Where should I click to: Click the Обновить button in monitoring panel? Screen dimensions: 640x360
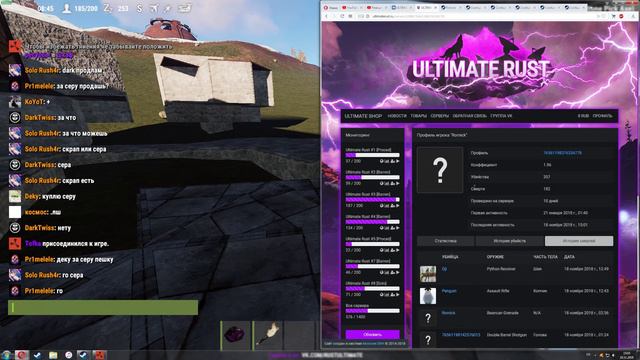point(372,334)
